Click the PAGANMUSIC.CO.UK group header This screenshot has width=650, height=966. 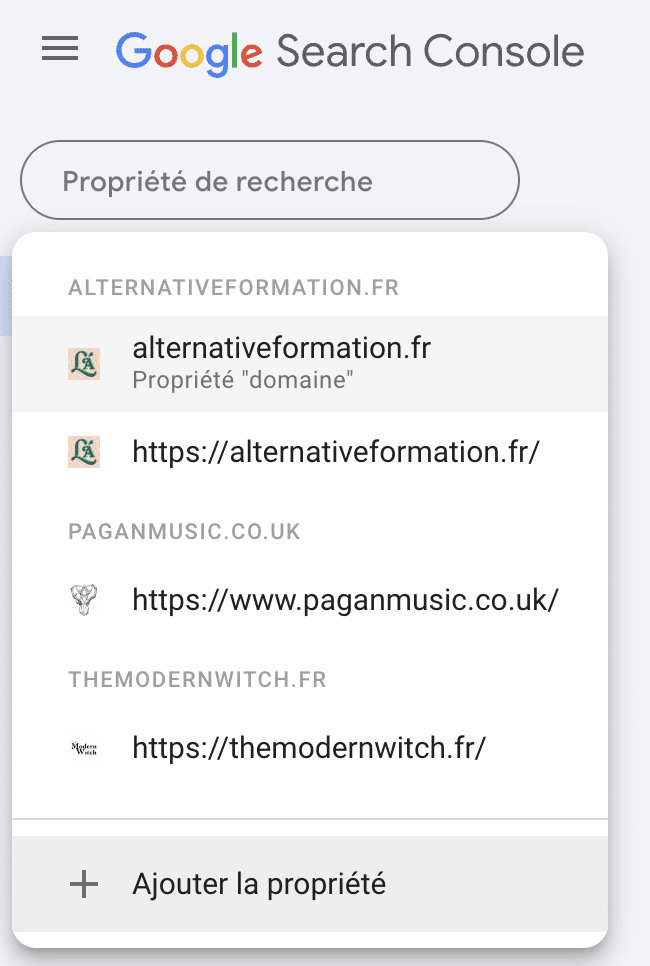pos(184,532)
